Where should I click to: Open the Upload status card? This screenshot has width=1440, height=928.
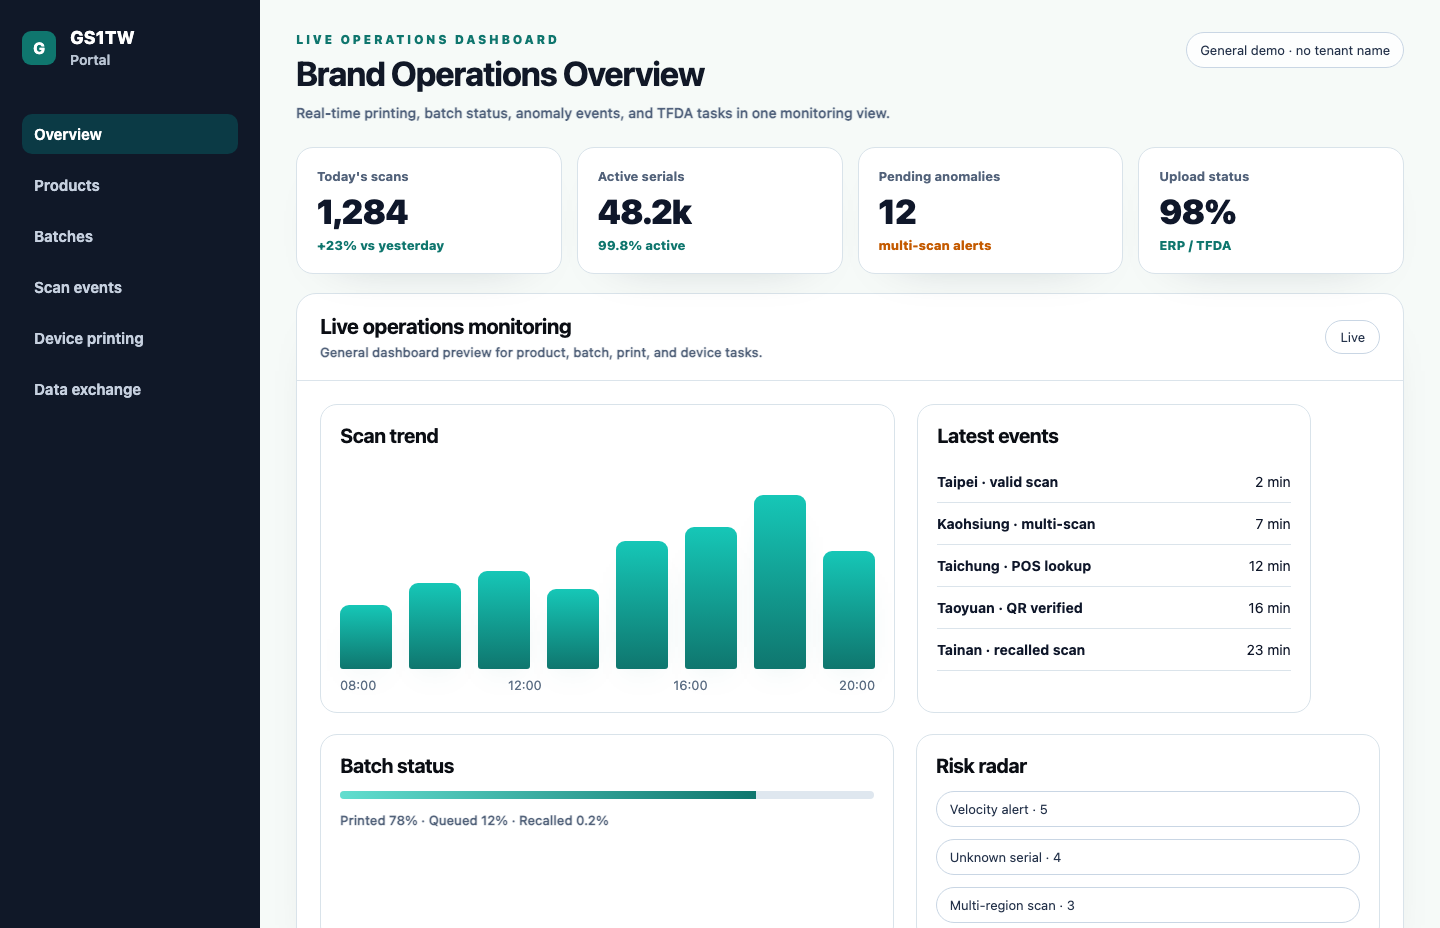[x=1271, y=210]
